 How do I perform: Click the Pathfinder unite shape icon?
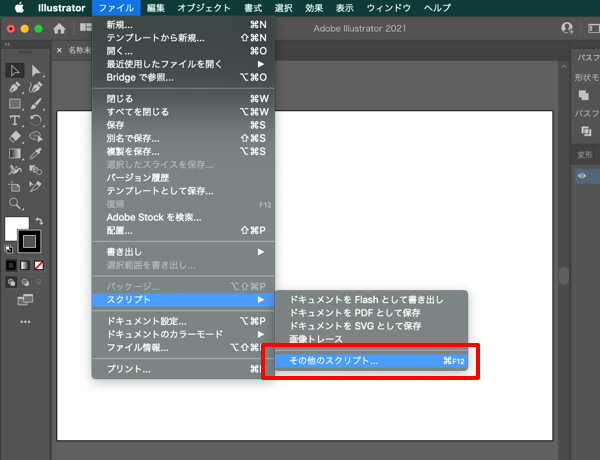tap(584, 95)
